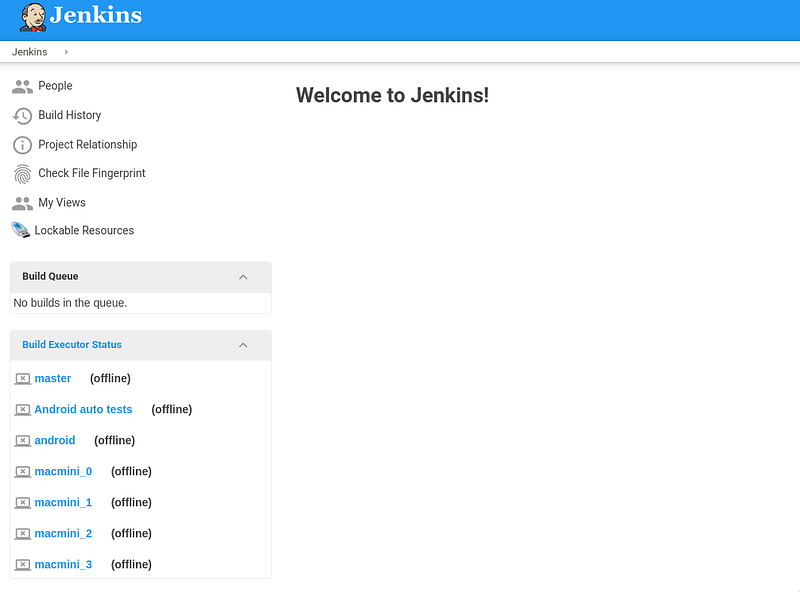Click the offline computer icon beside master

click(22, 379)
